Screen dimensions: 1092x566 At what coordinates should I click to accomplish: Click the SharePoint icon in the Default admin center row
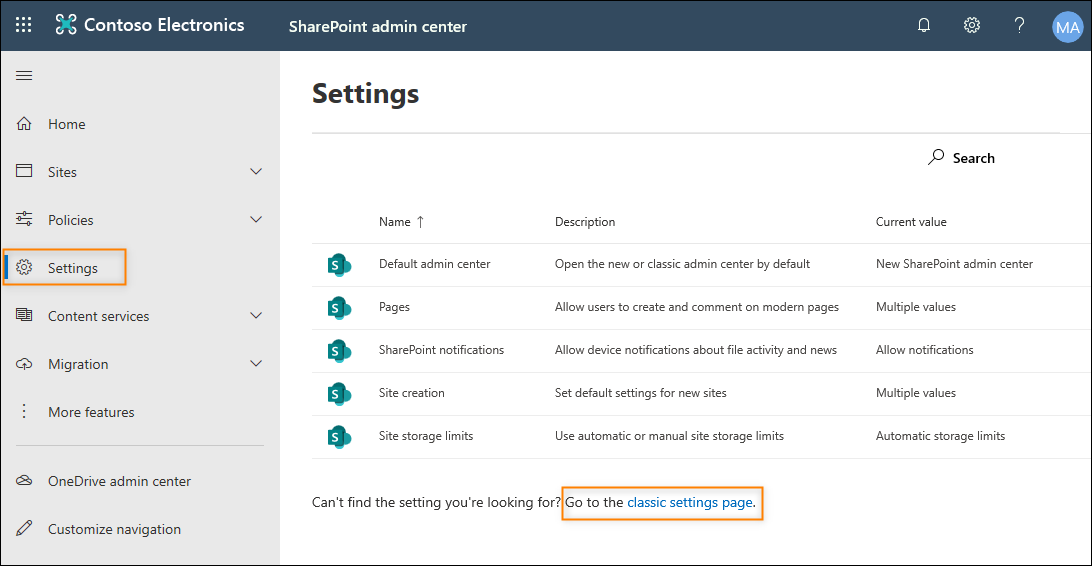(x=339, y=265)
